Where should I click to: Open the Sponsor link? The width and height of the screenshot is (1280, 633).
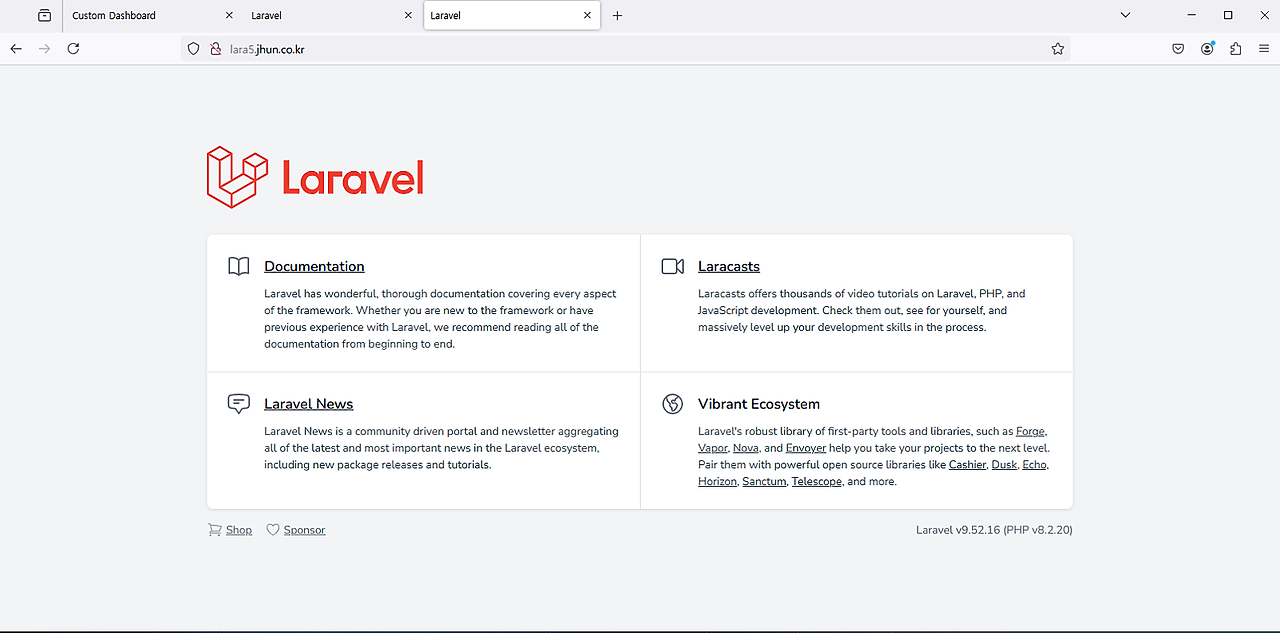tap(304, 530)
